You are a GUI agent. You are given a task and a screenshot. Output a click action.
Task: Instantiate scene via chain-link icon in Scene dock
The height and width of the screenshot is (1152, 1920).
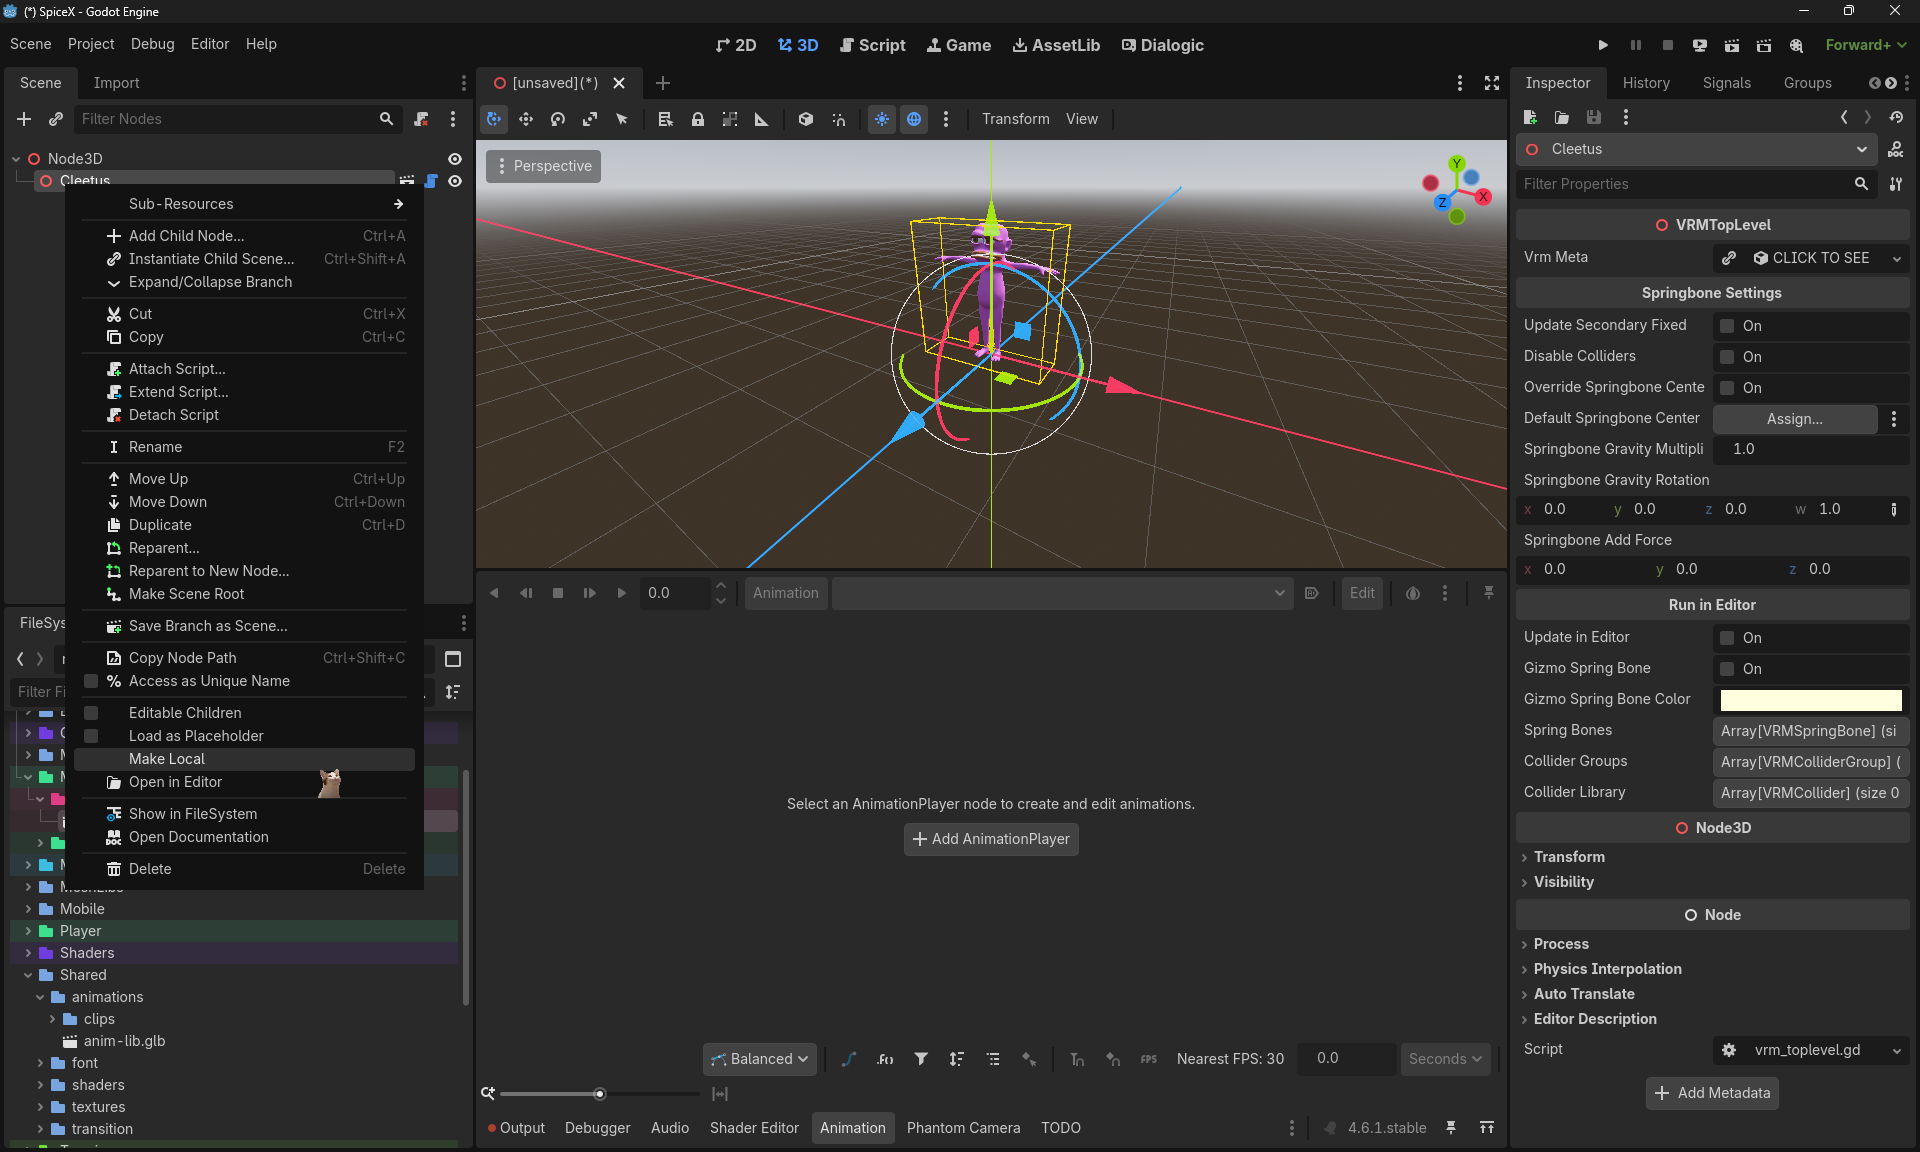click(56, 119)
